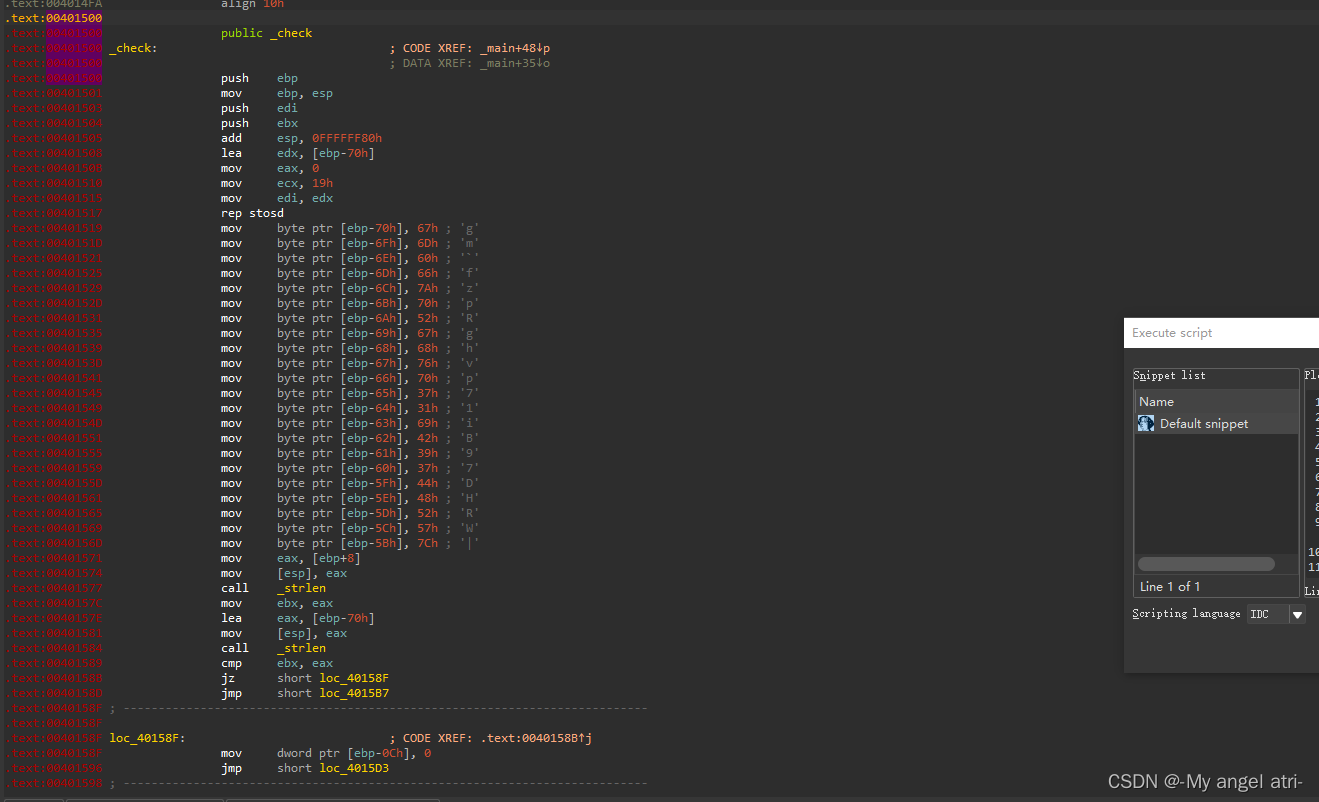Click the "[ebp-5Ch], 57h" line commented 'W'
Viewport: 1319px width, 802px height.
click(350, 528)
